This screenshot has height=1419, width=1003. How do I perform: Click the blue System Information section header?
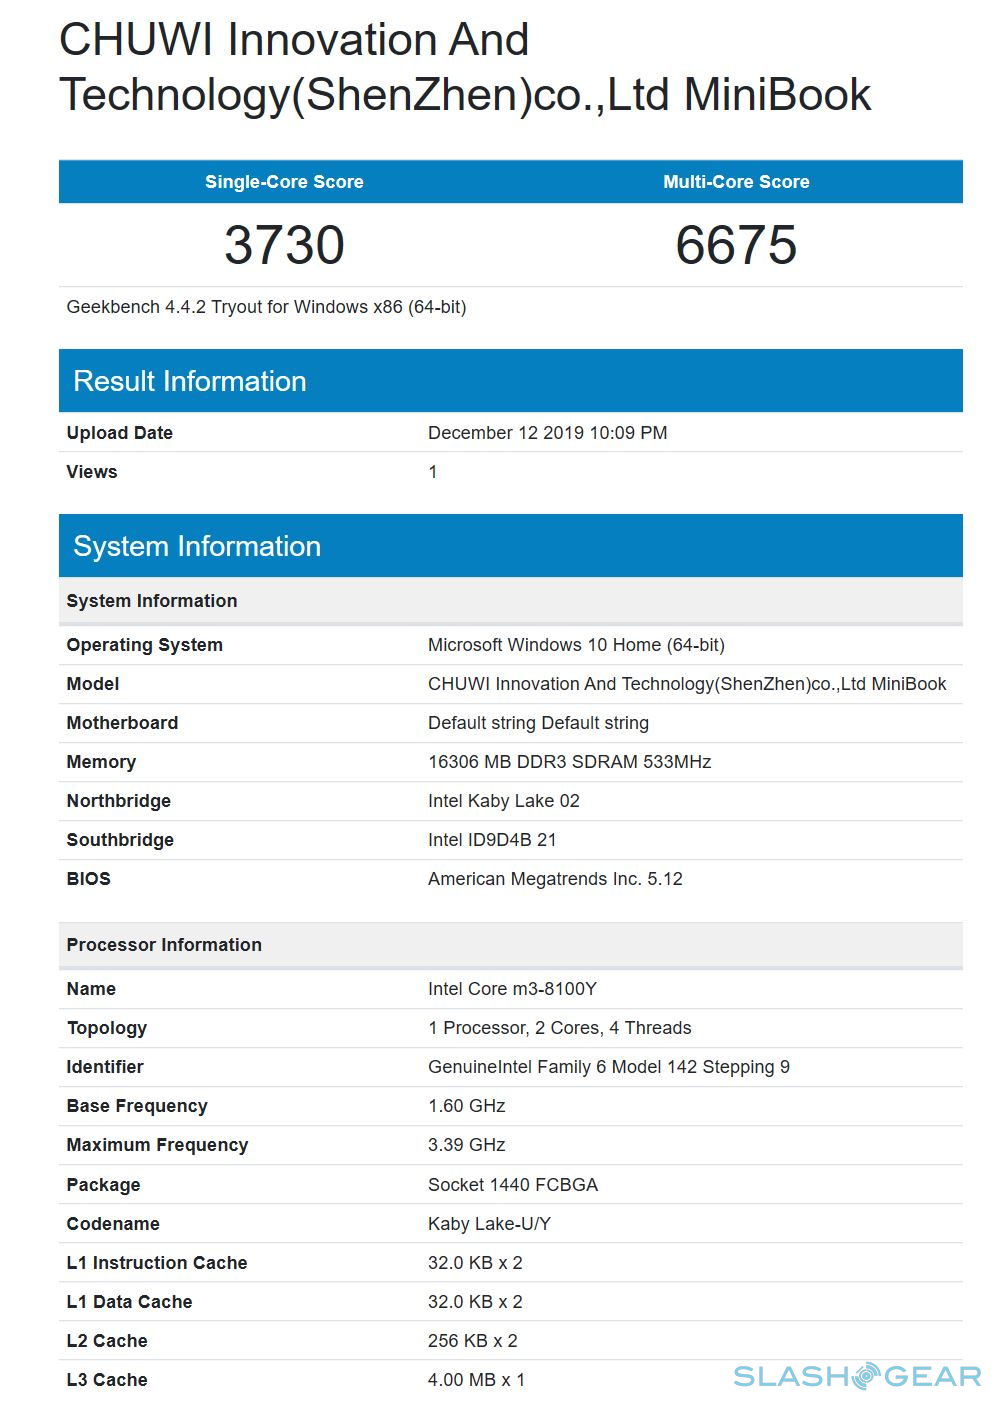coord(197,546)
